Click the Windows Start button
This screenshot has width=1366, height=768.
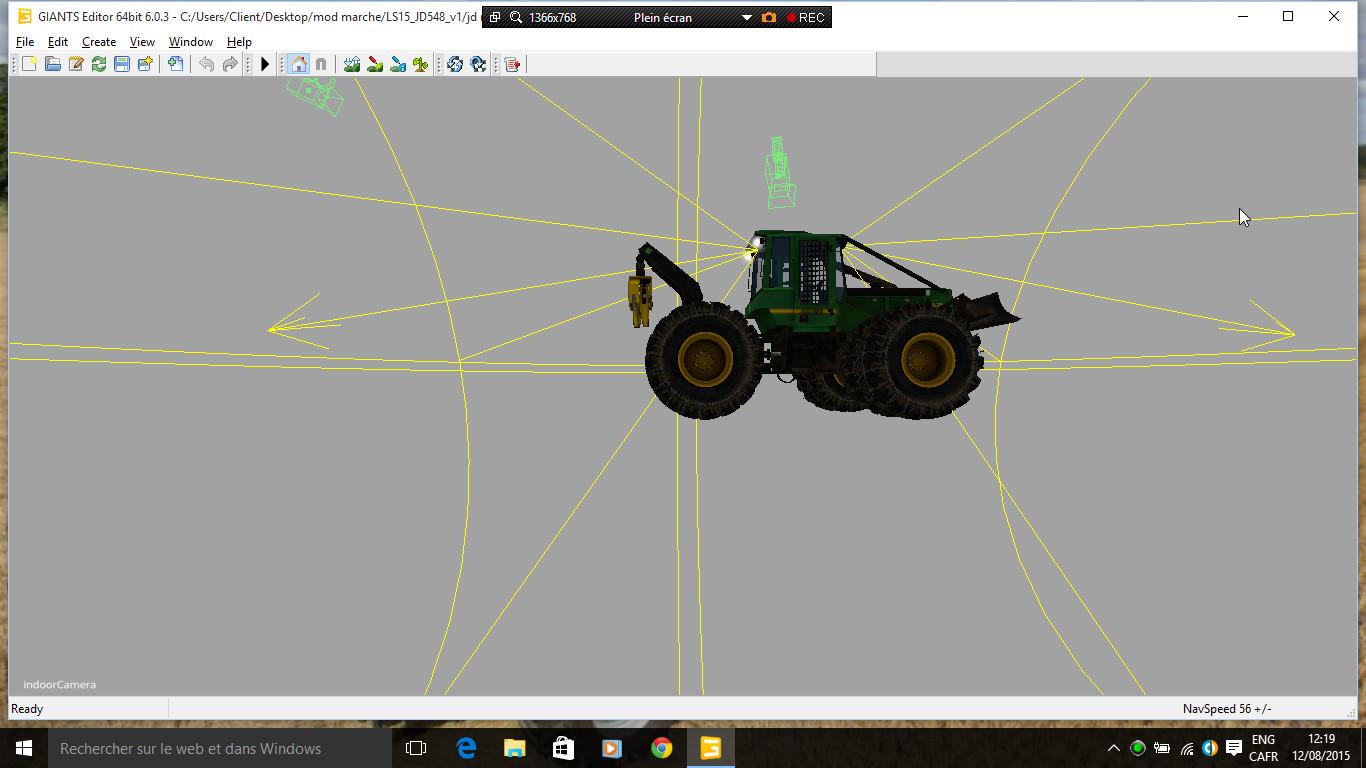click(x=24, y=748)
